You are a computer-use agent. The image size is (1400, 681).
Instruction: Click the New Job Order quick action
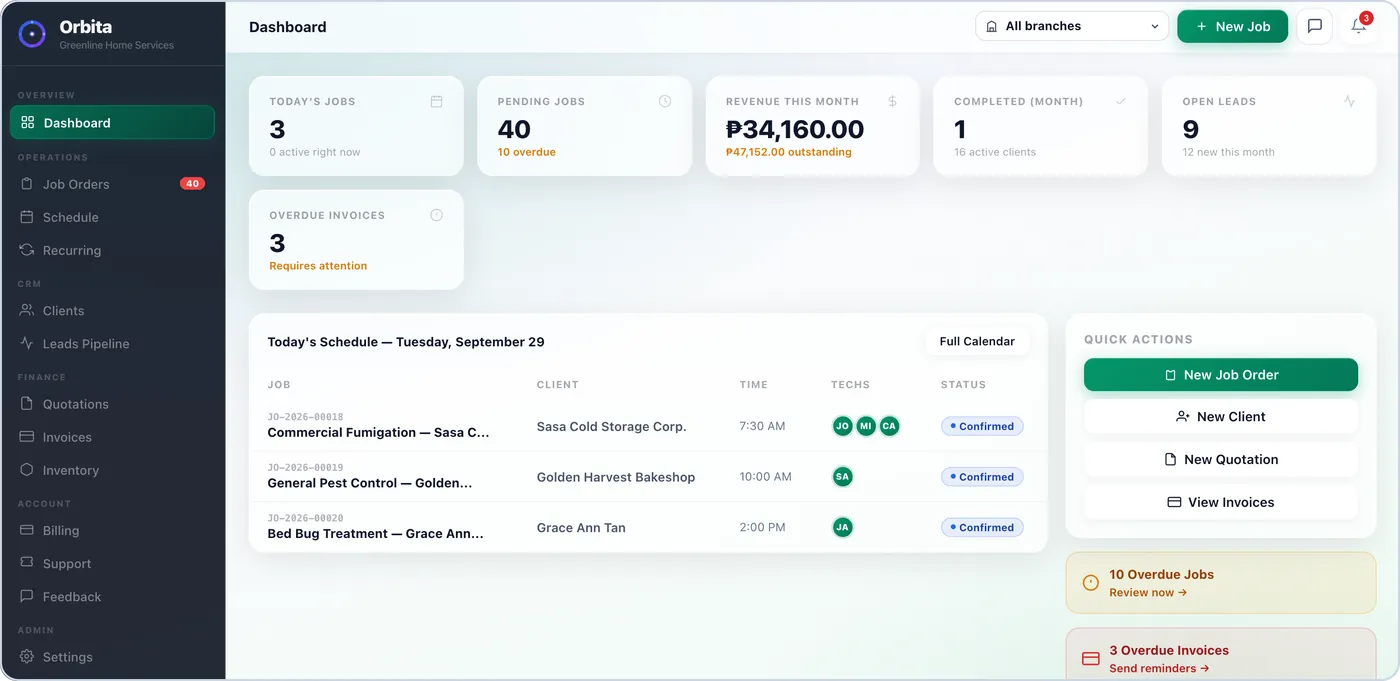(1221, 375)
